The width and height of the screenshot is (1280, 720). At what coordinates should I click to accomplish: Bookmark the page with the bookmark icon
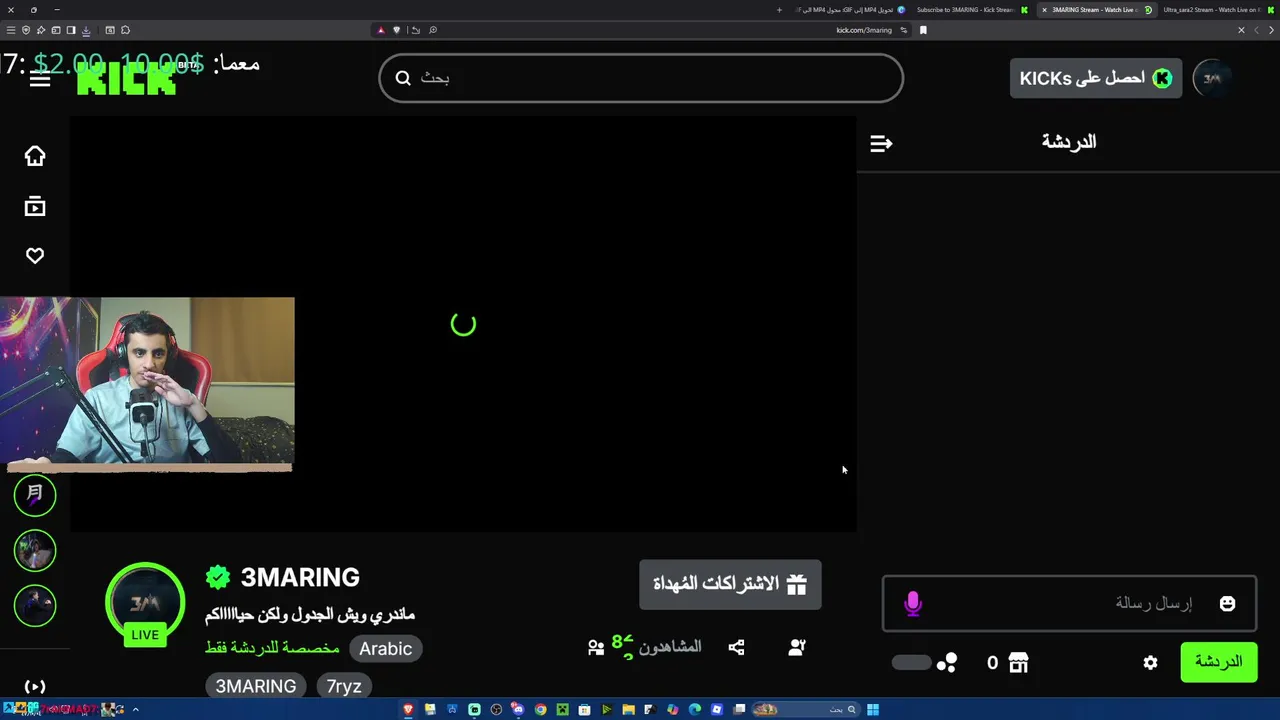click(923, 30)
